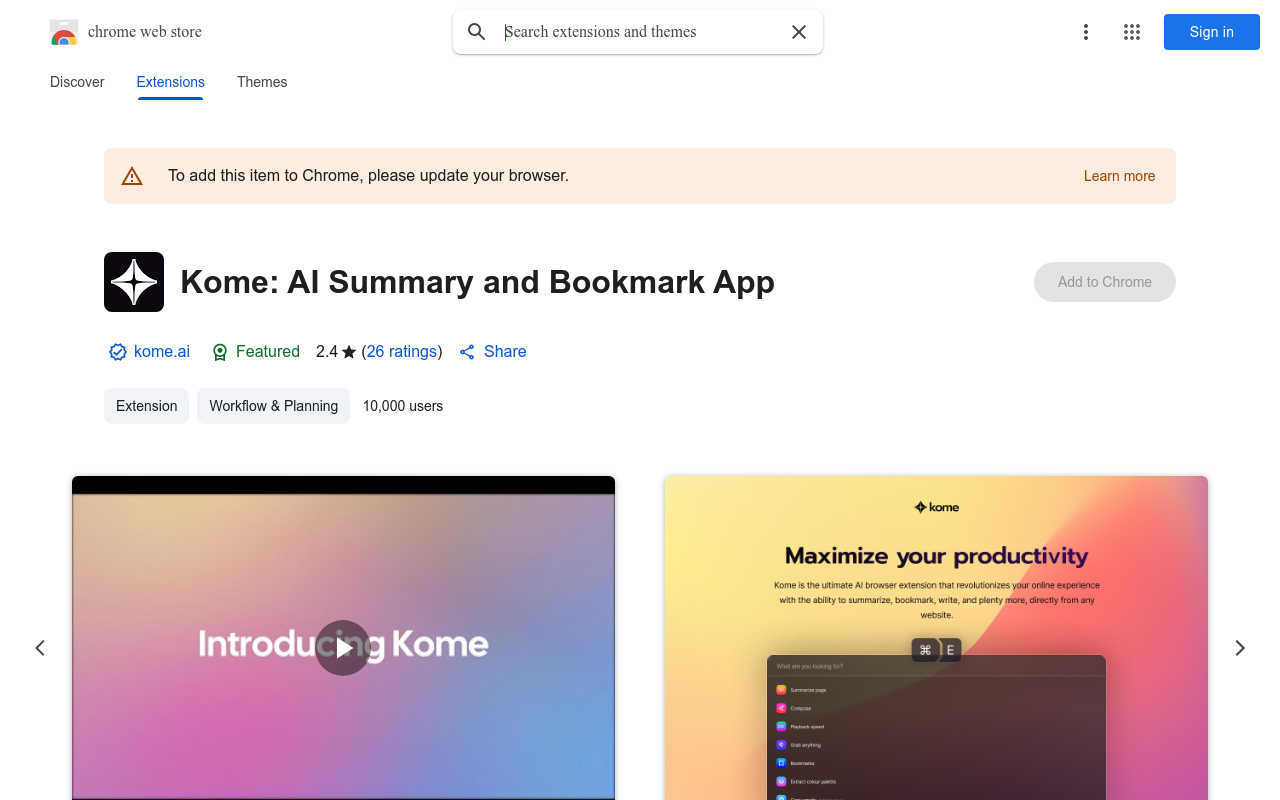The width and height of the screenshot is (1280, 800).
Task: Go to the next screenshot
Action: (1240, 648)
